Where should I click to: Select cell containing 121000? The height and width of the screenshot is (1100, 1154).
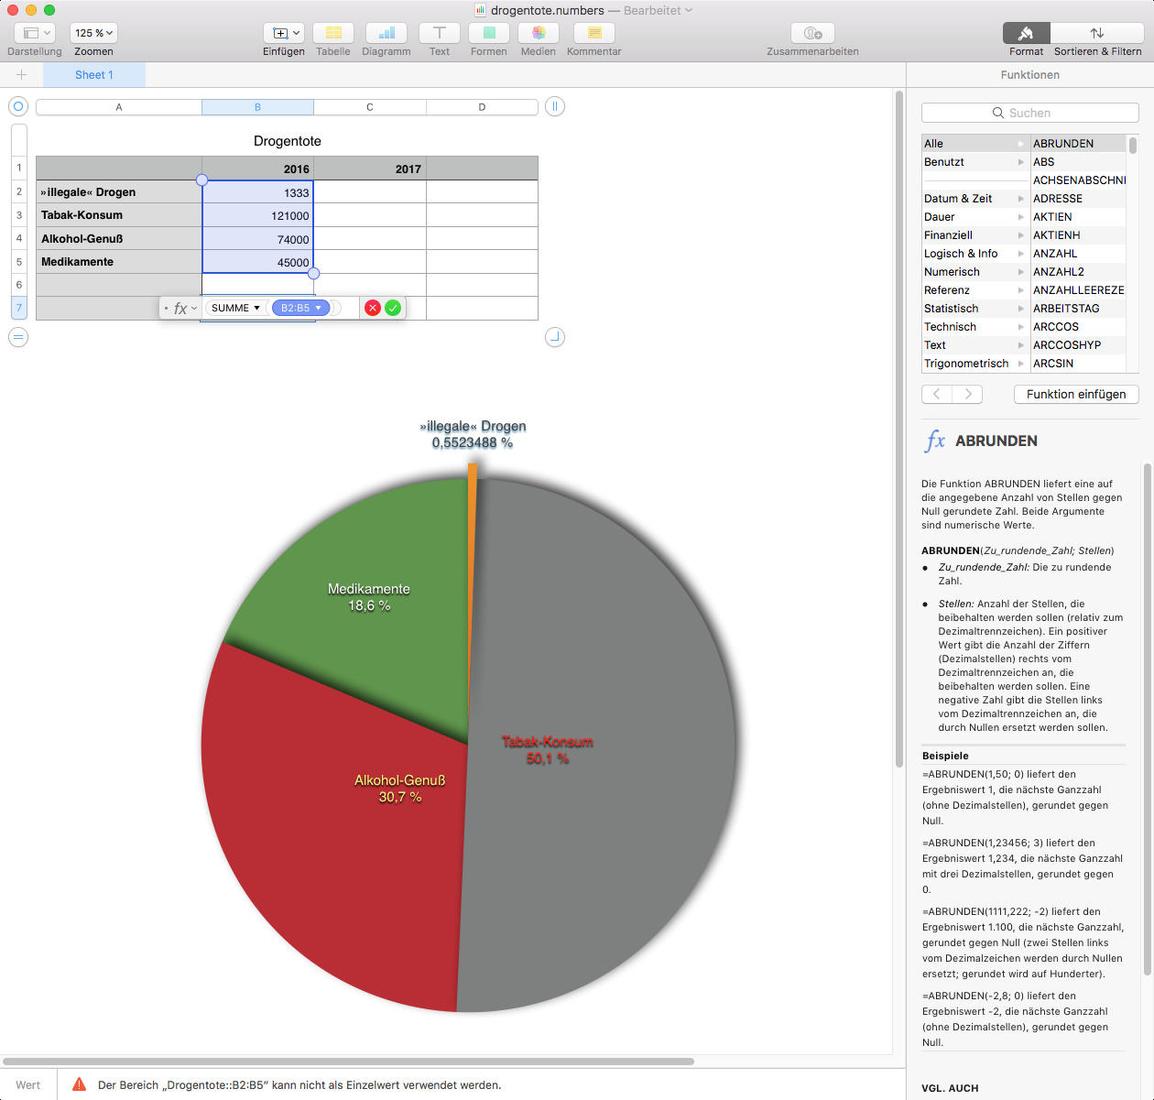click(x=258, y=216)
